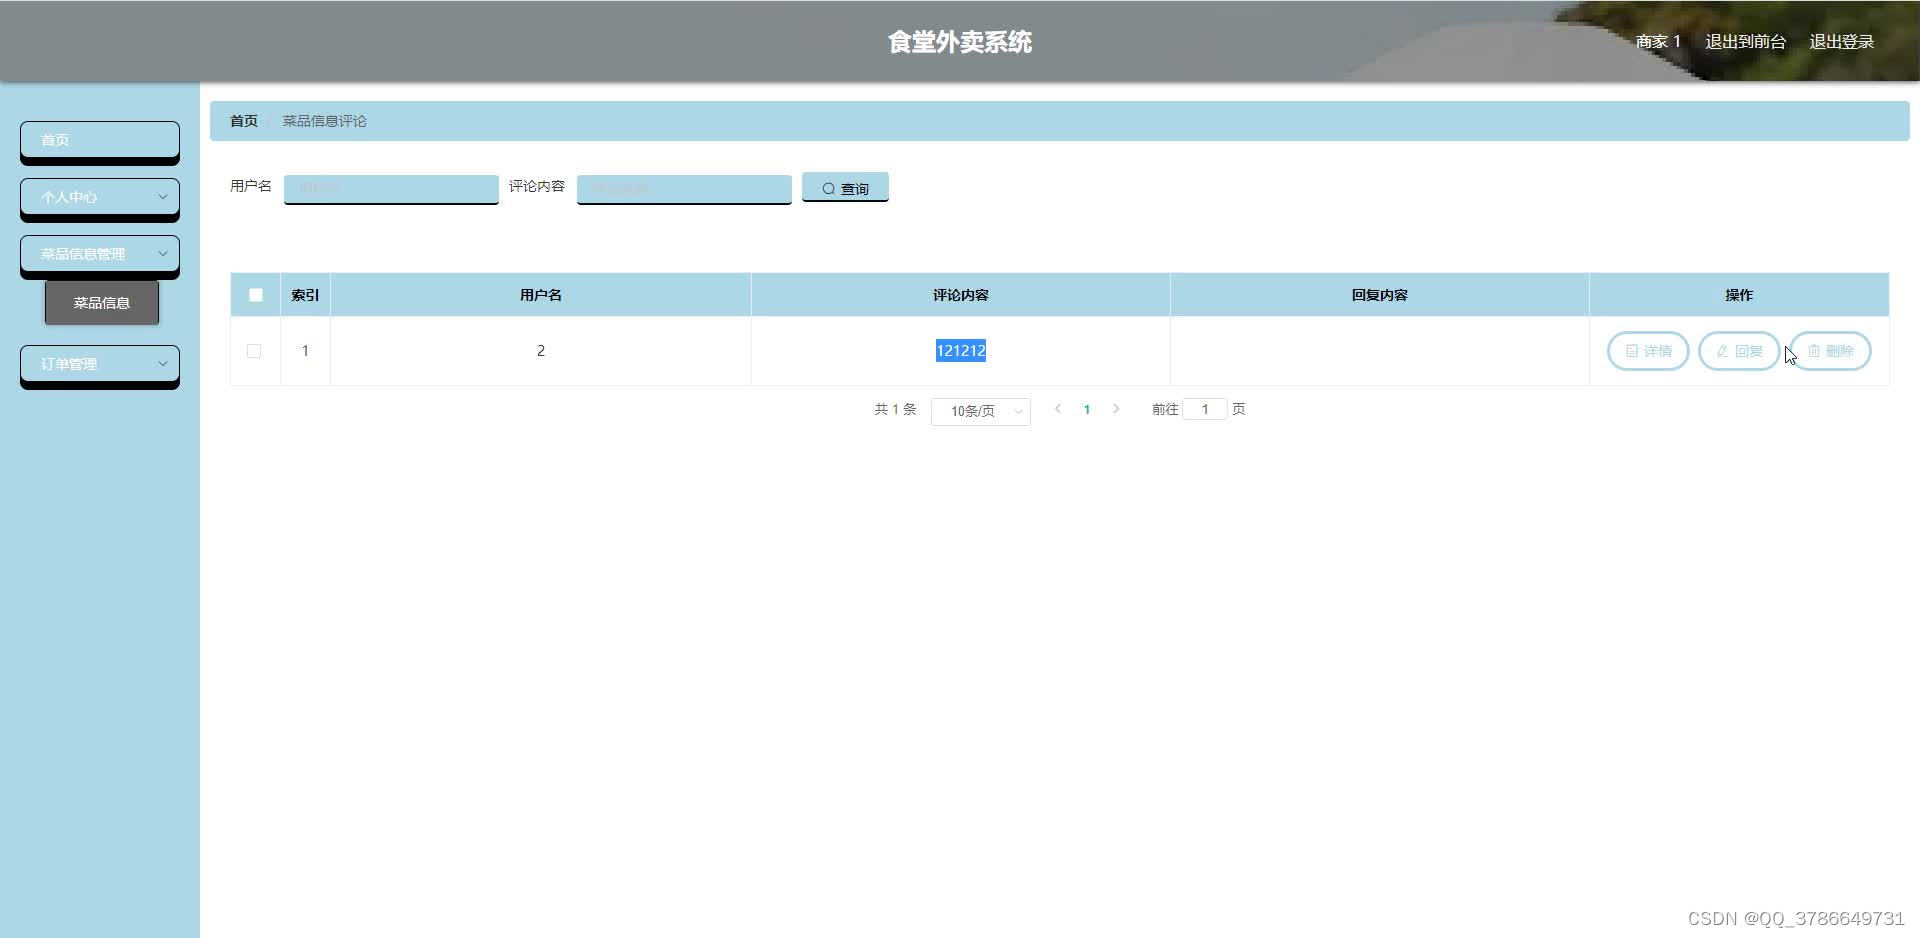The image size is (1920, 938).
Task: Click the 食堂外卖系统 title
Action: [x=960, y=42]
